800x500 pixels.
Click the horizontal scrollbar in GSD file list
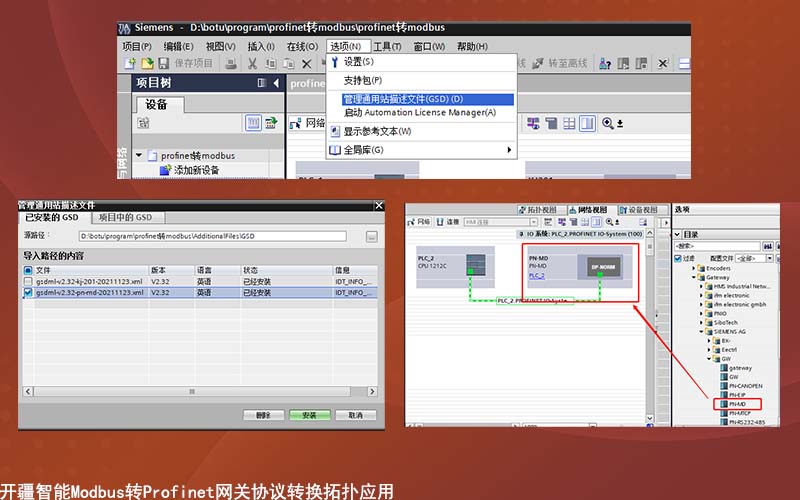(192, 391)
